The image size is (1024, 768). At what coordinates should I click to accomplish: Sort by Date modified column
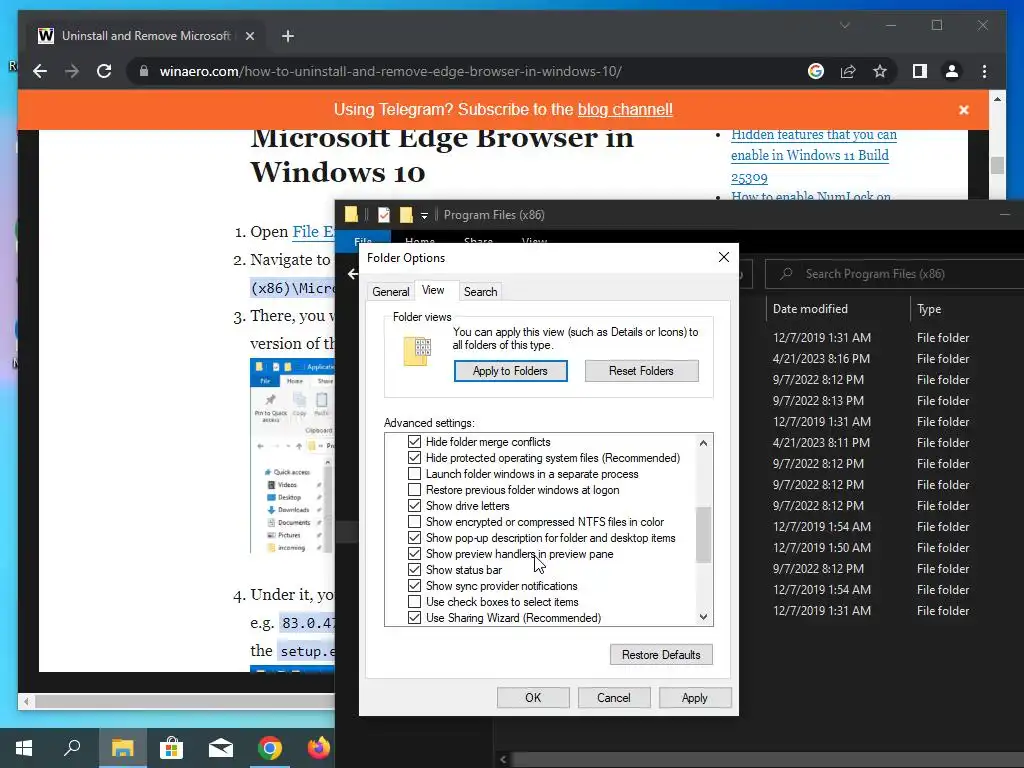point(810,309)
